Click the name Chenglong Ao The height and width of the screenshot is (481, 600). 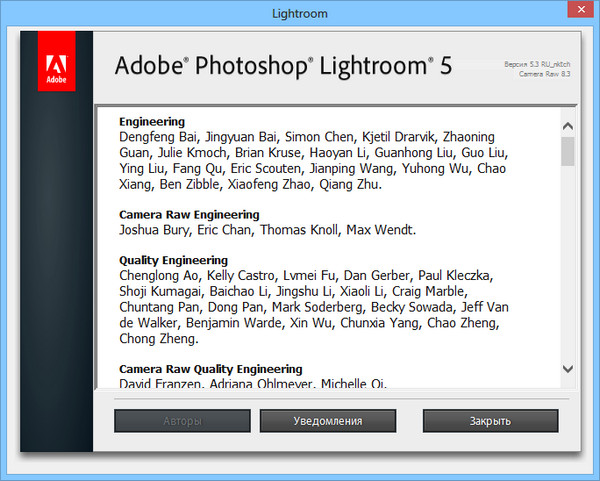click(x=158, y=276)
